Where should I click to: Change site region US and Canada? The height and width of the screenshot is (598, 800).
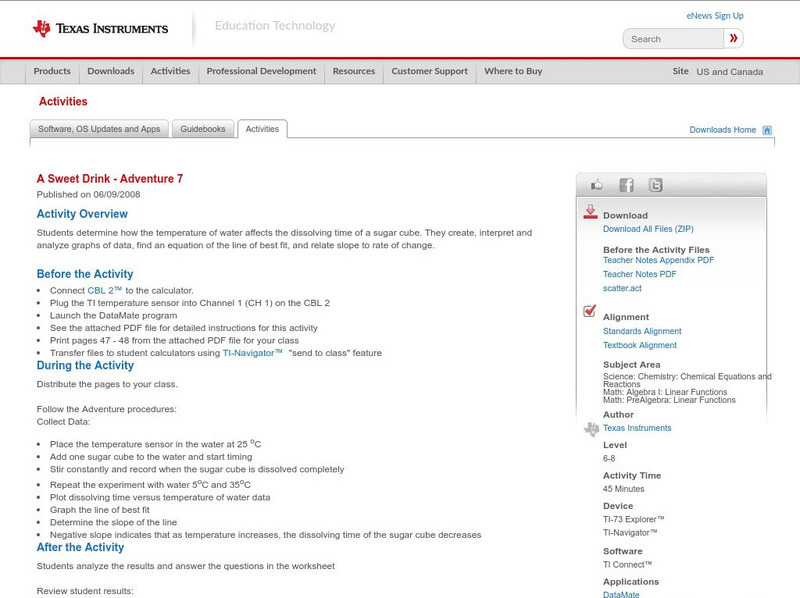(730, 72)
